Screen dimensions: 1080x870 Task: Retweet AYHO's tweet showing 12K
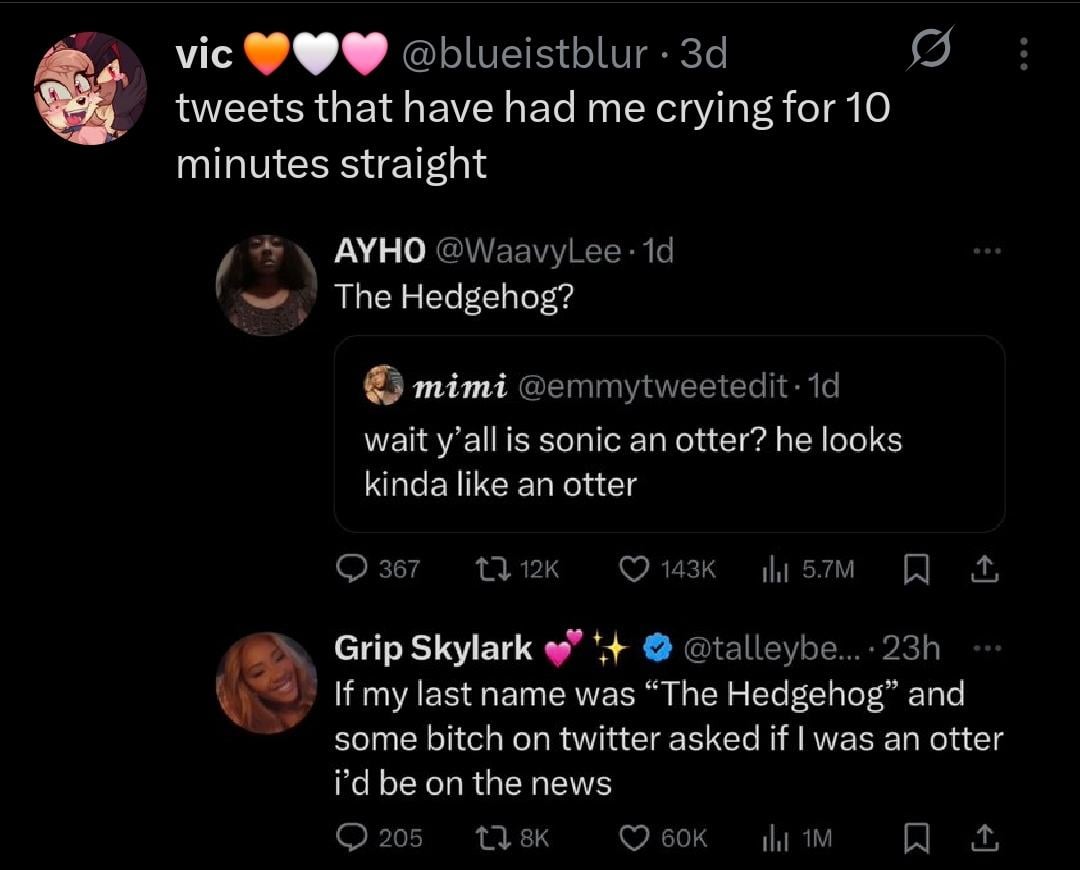pos(517,569)
